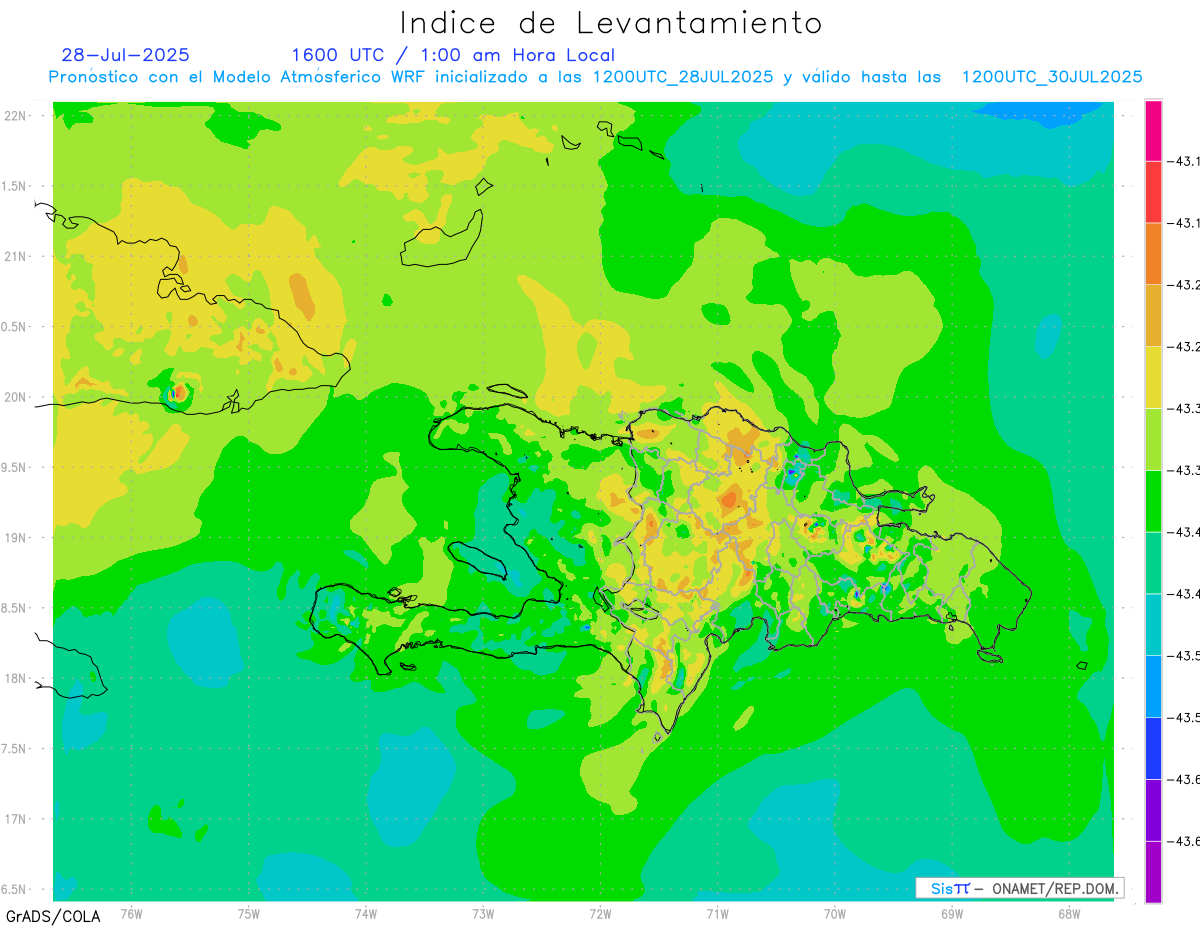The image size is (1200, 927).
Task: Select the '72W' longitude label
Action: pyautogui.click(x=600, y=913)
